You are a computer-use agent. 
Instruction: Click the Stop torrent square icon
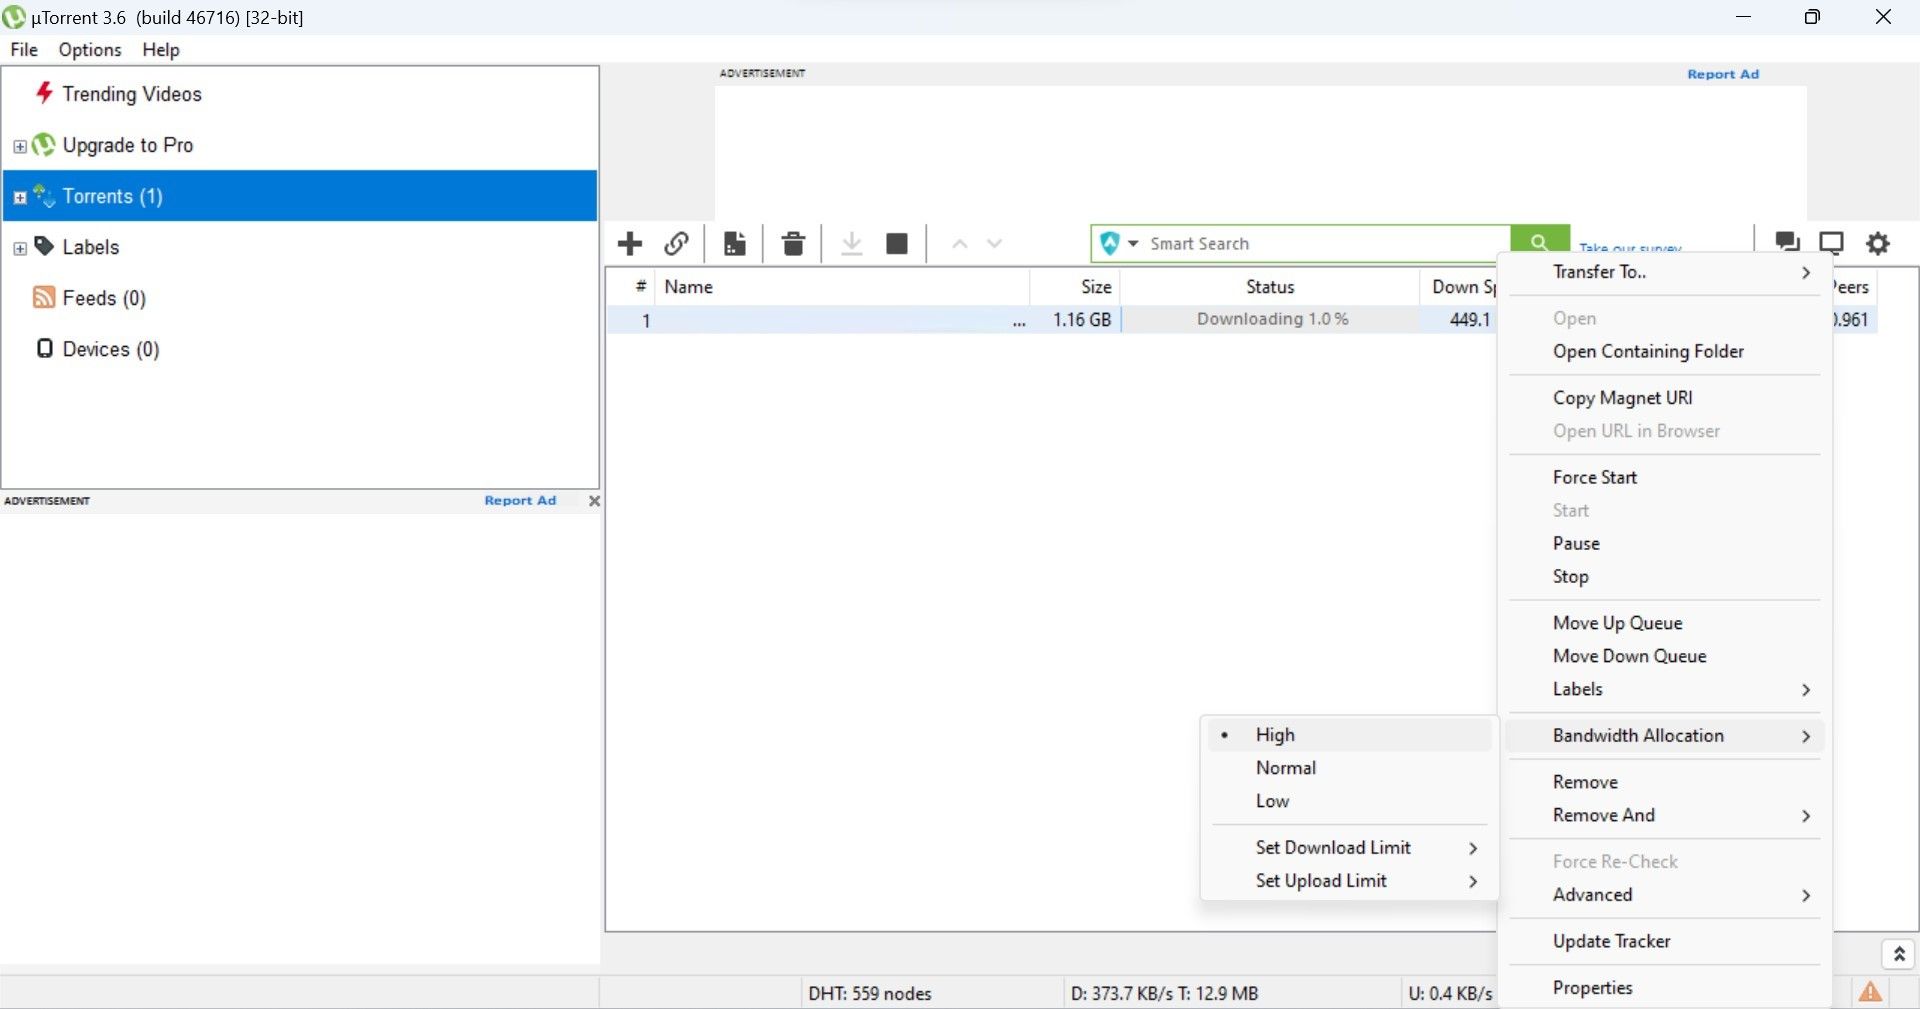(897, 243)
